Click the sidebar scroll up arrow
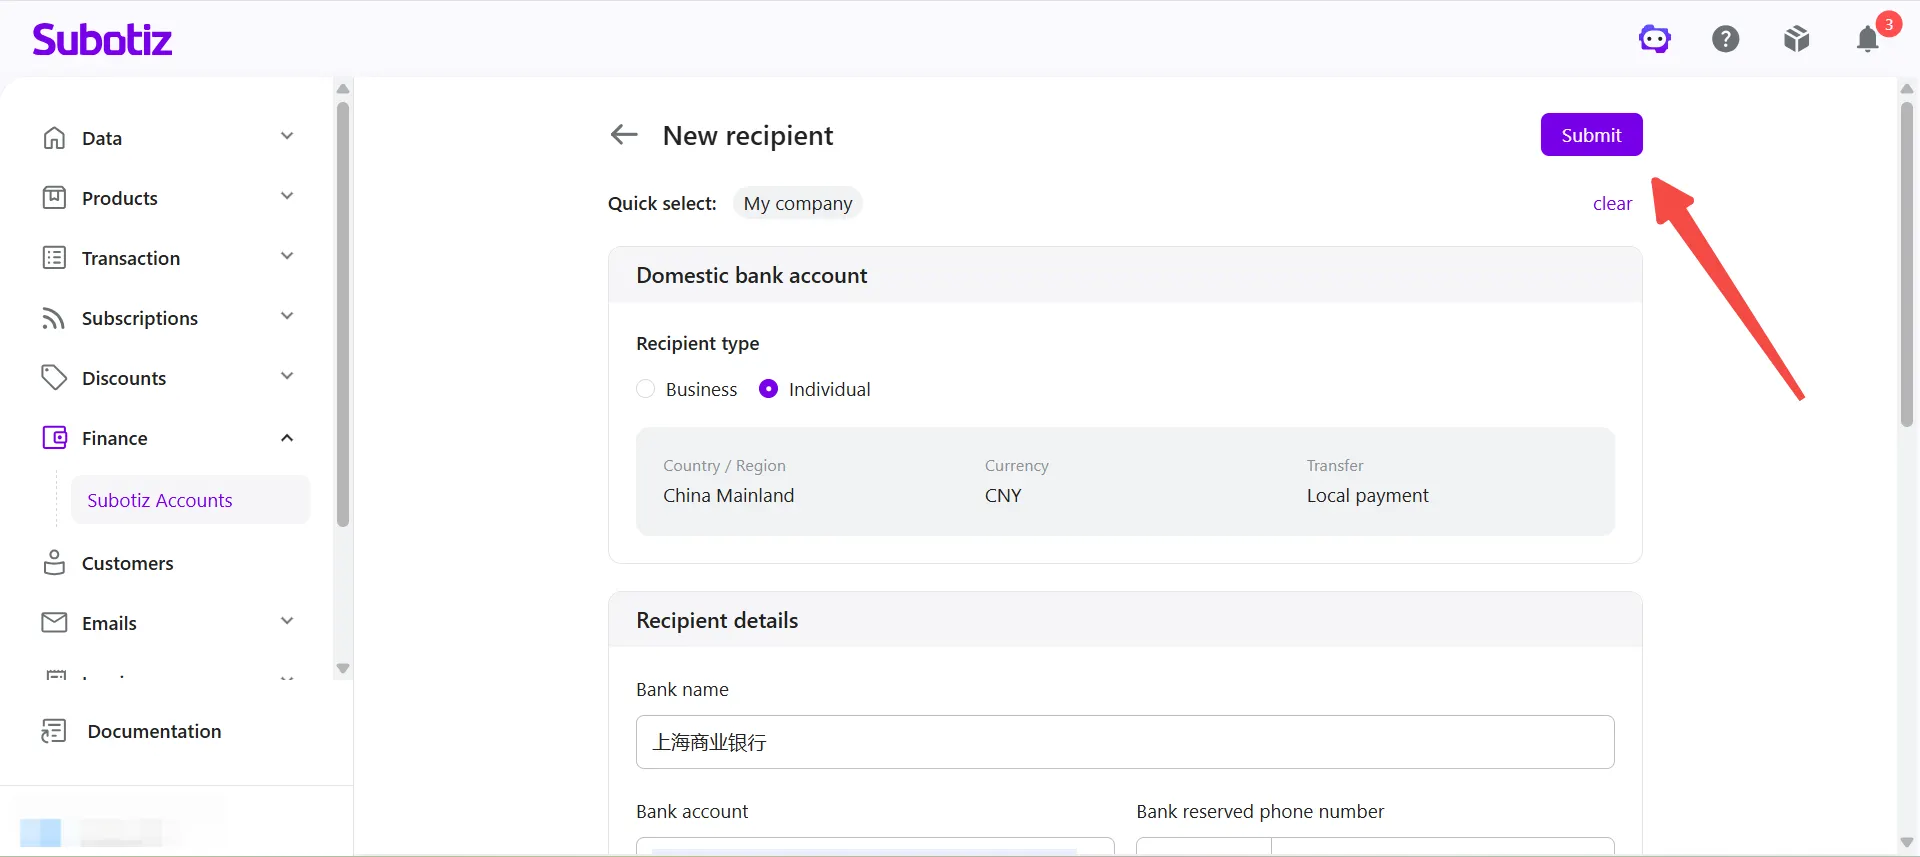The width and height of the screenshot is (1920, 857). 343,89
